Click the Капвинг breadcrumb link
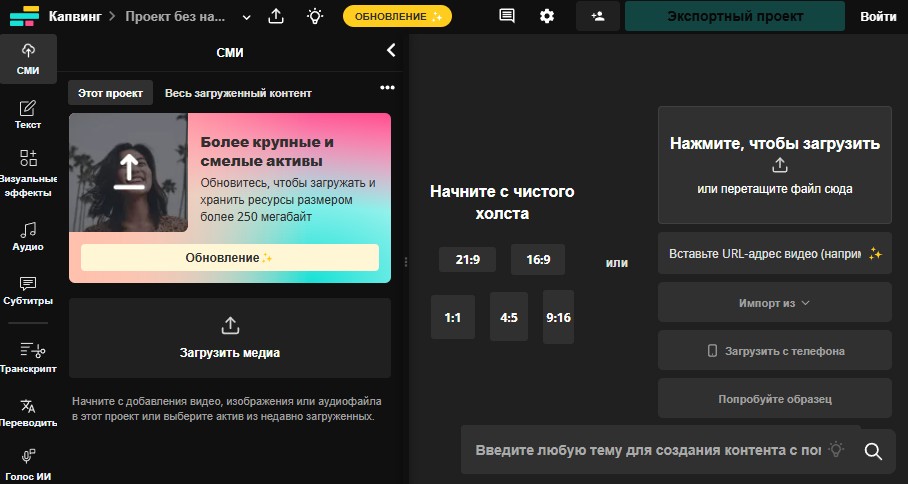Screen dimensions: 908x484 point(75,16)
